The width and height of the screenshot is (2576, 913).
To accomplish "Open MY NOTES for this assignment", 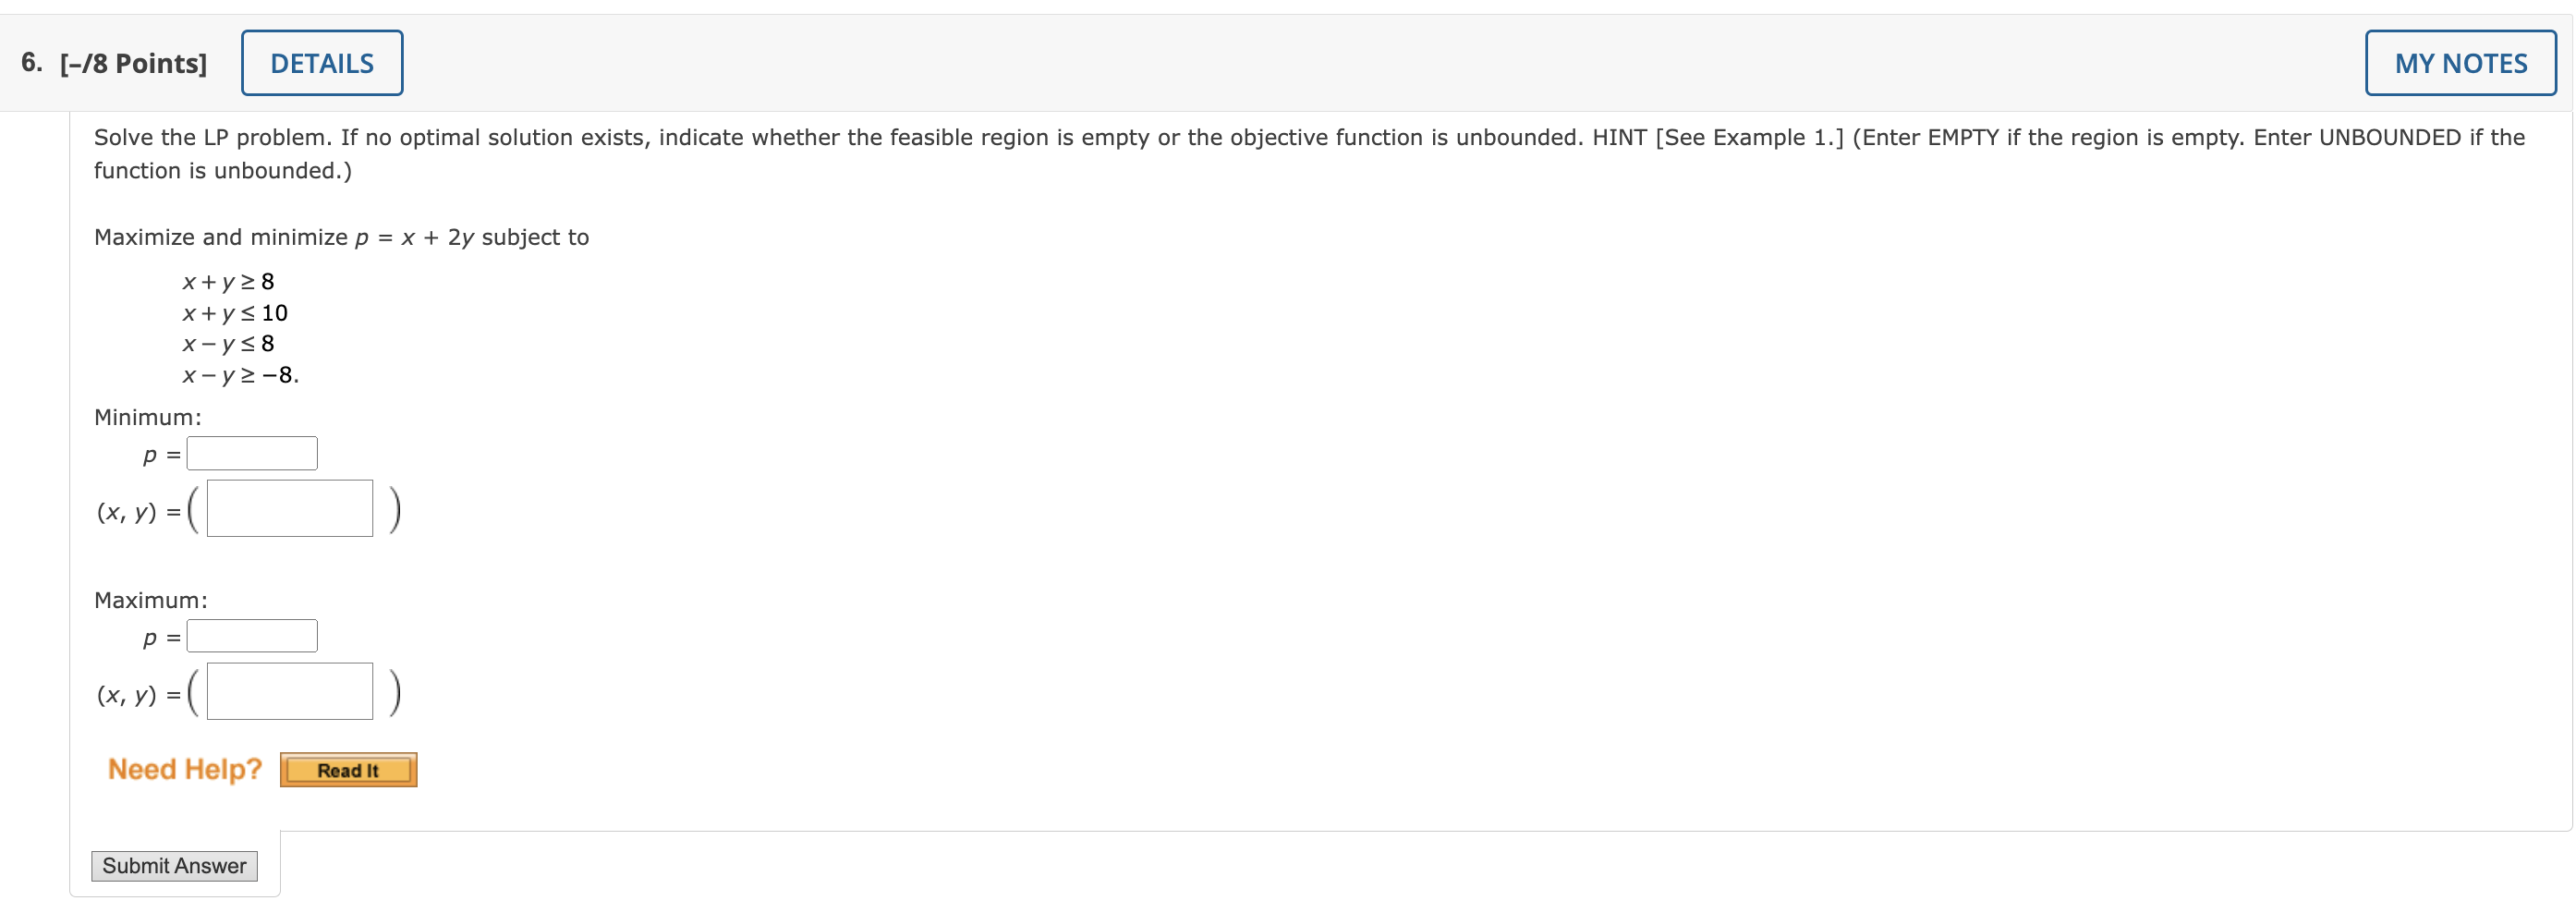I will click(2460, 62).
